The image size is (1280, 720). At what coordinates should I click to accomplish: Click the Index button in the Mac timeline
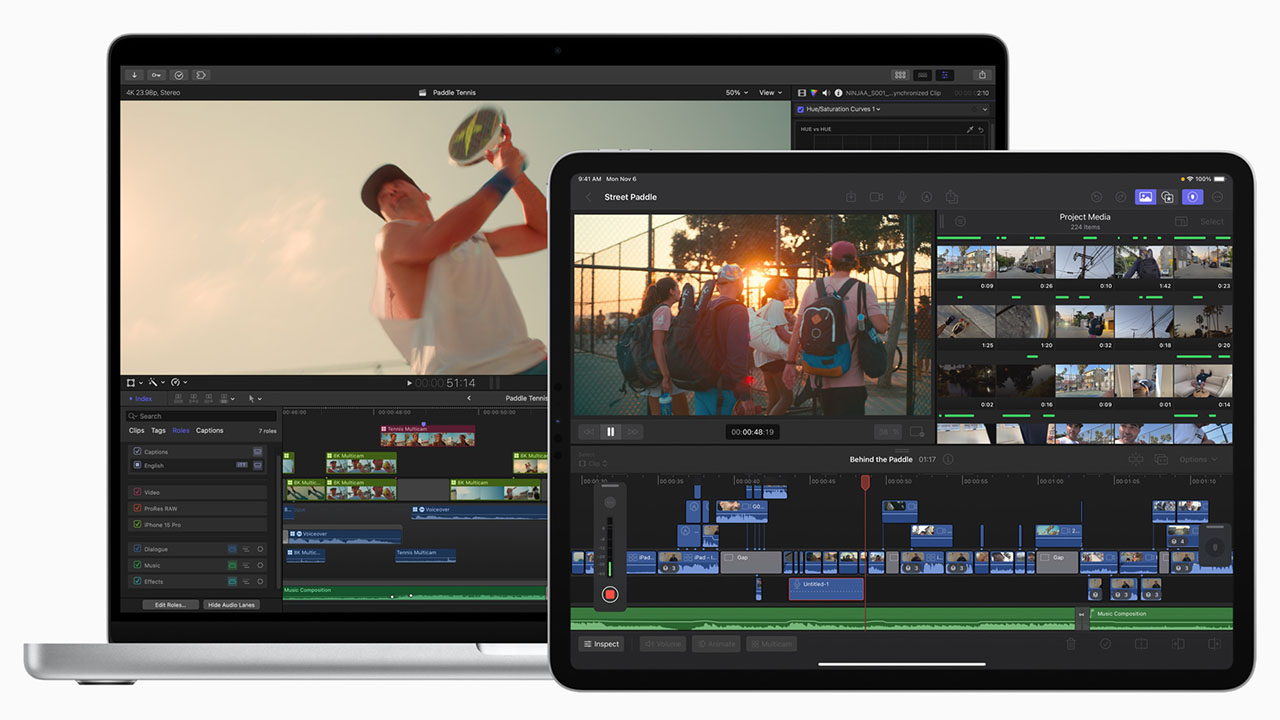pos(141,398)
